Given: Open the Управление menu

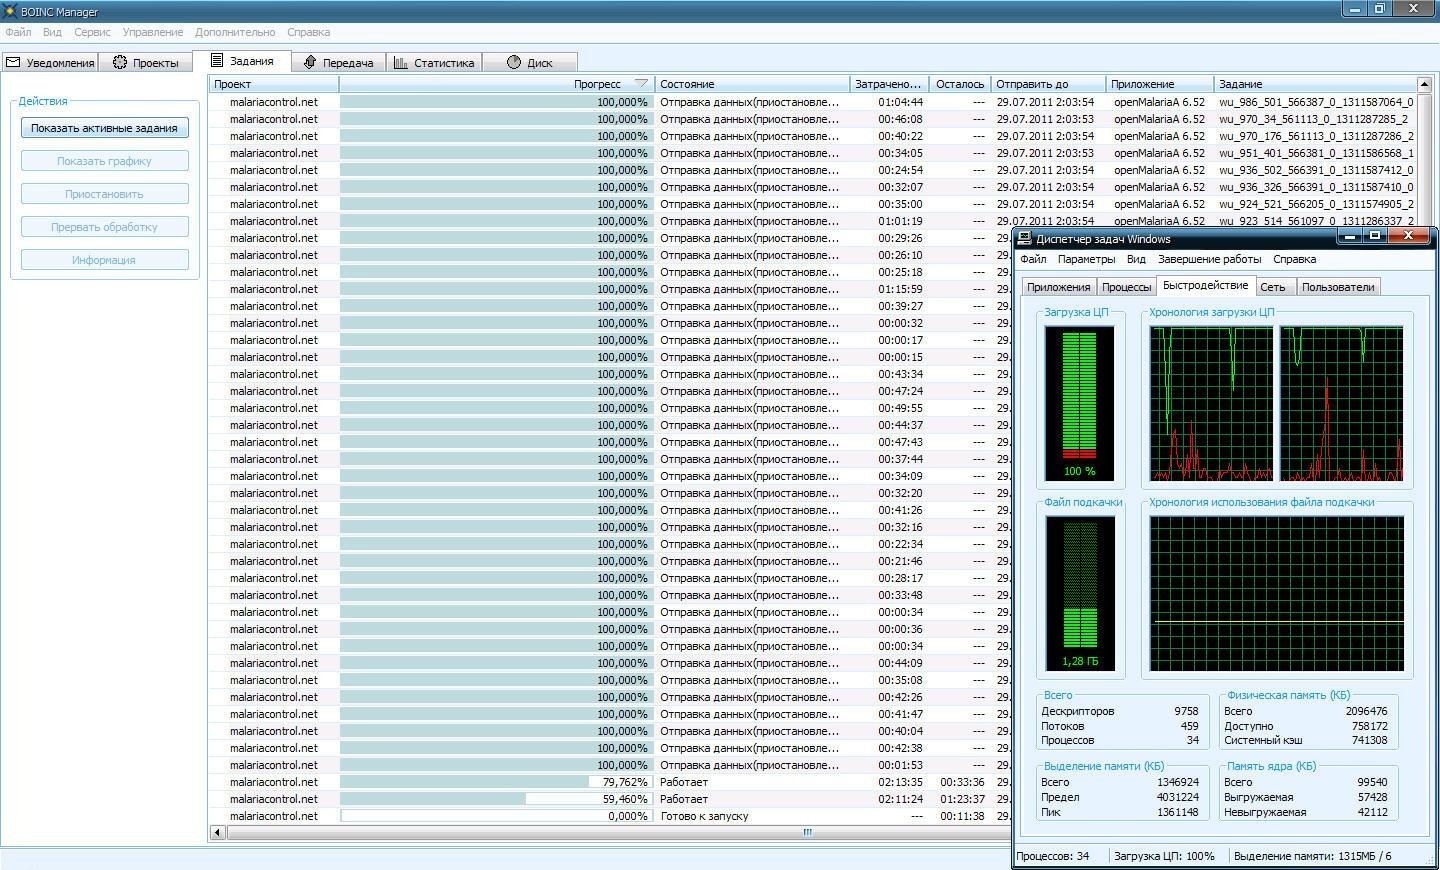Looking at the screenshot, I should coord(153,32).
